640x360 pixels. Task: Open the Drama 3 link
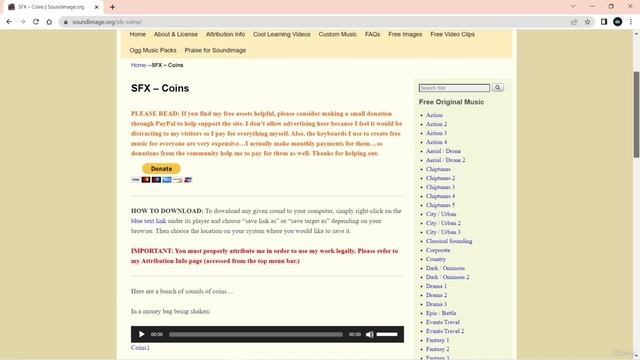coord(436,304)
